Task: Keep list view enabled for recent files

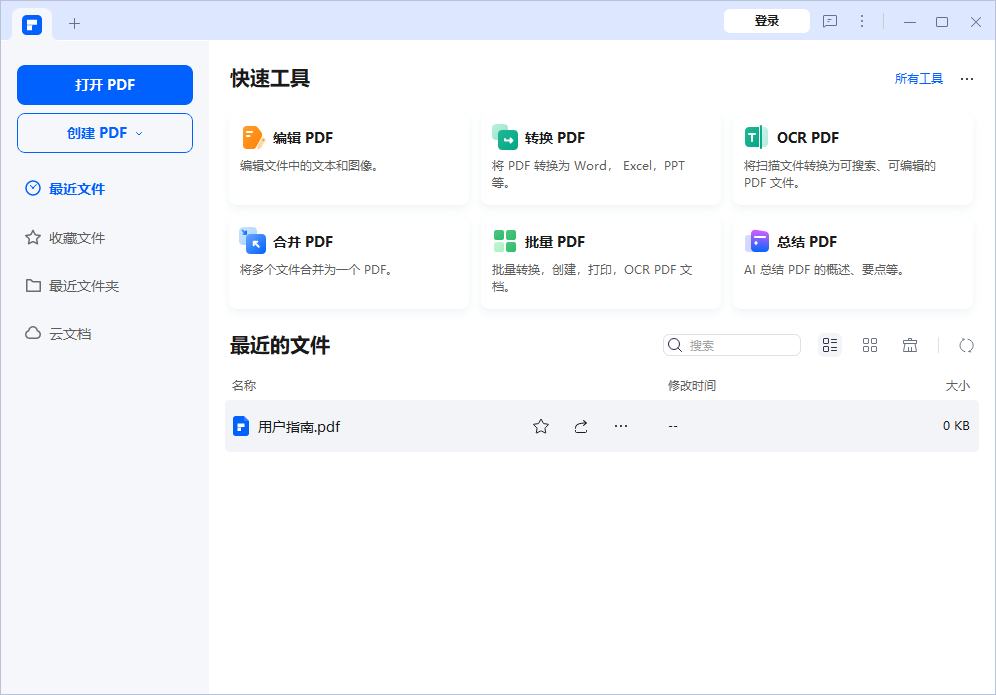Action: pyautogui.click(x=829, y=344)
